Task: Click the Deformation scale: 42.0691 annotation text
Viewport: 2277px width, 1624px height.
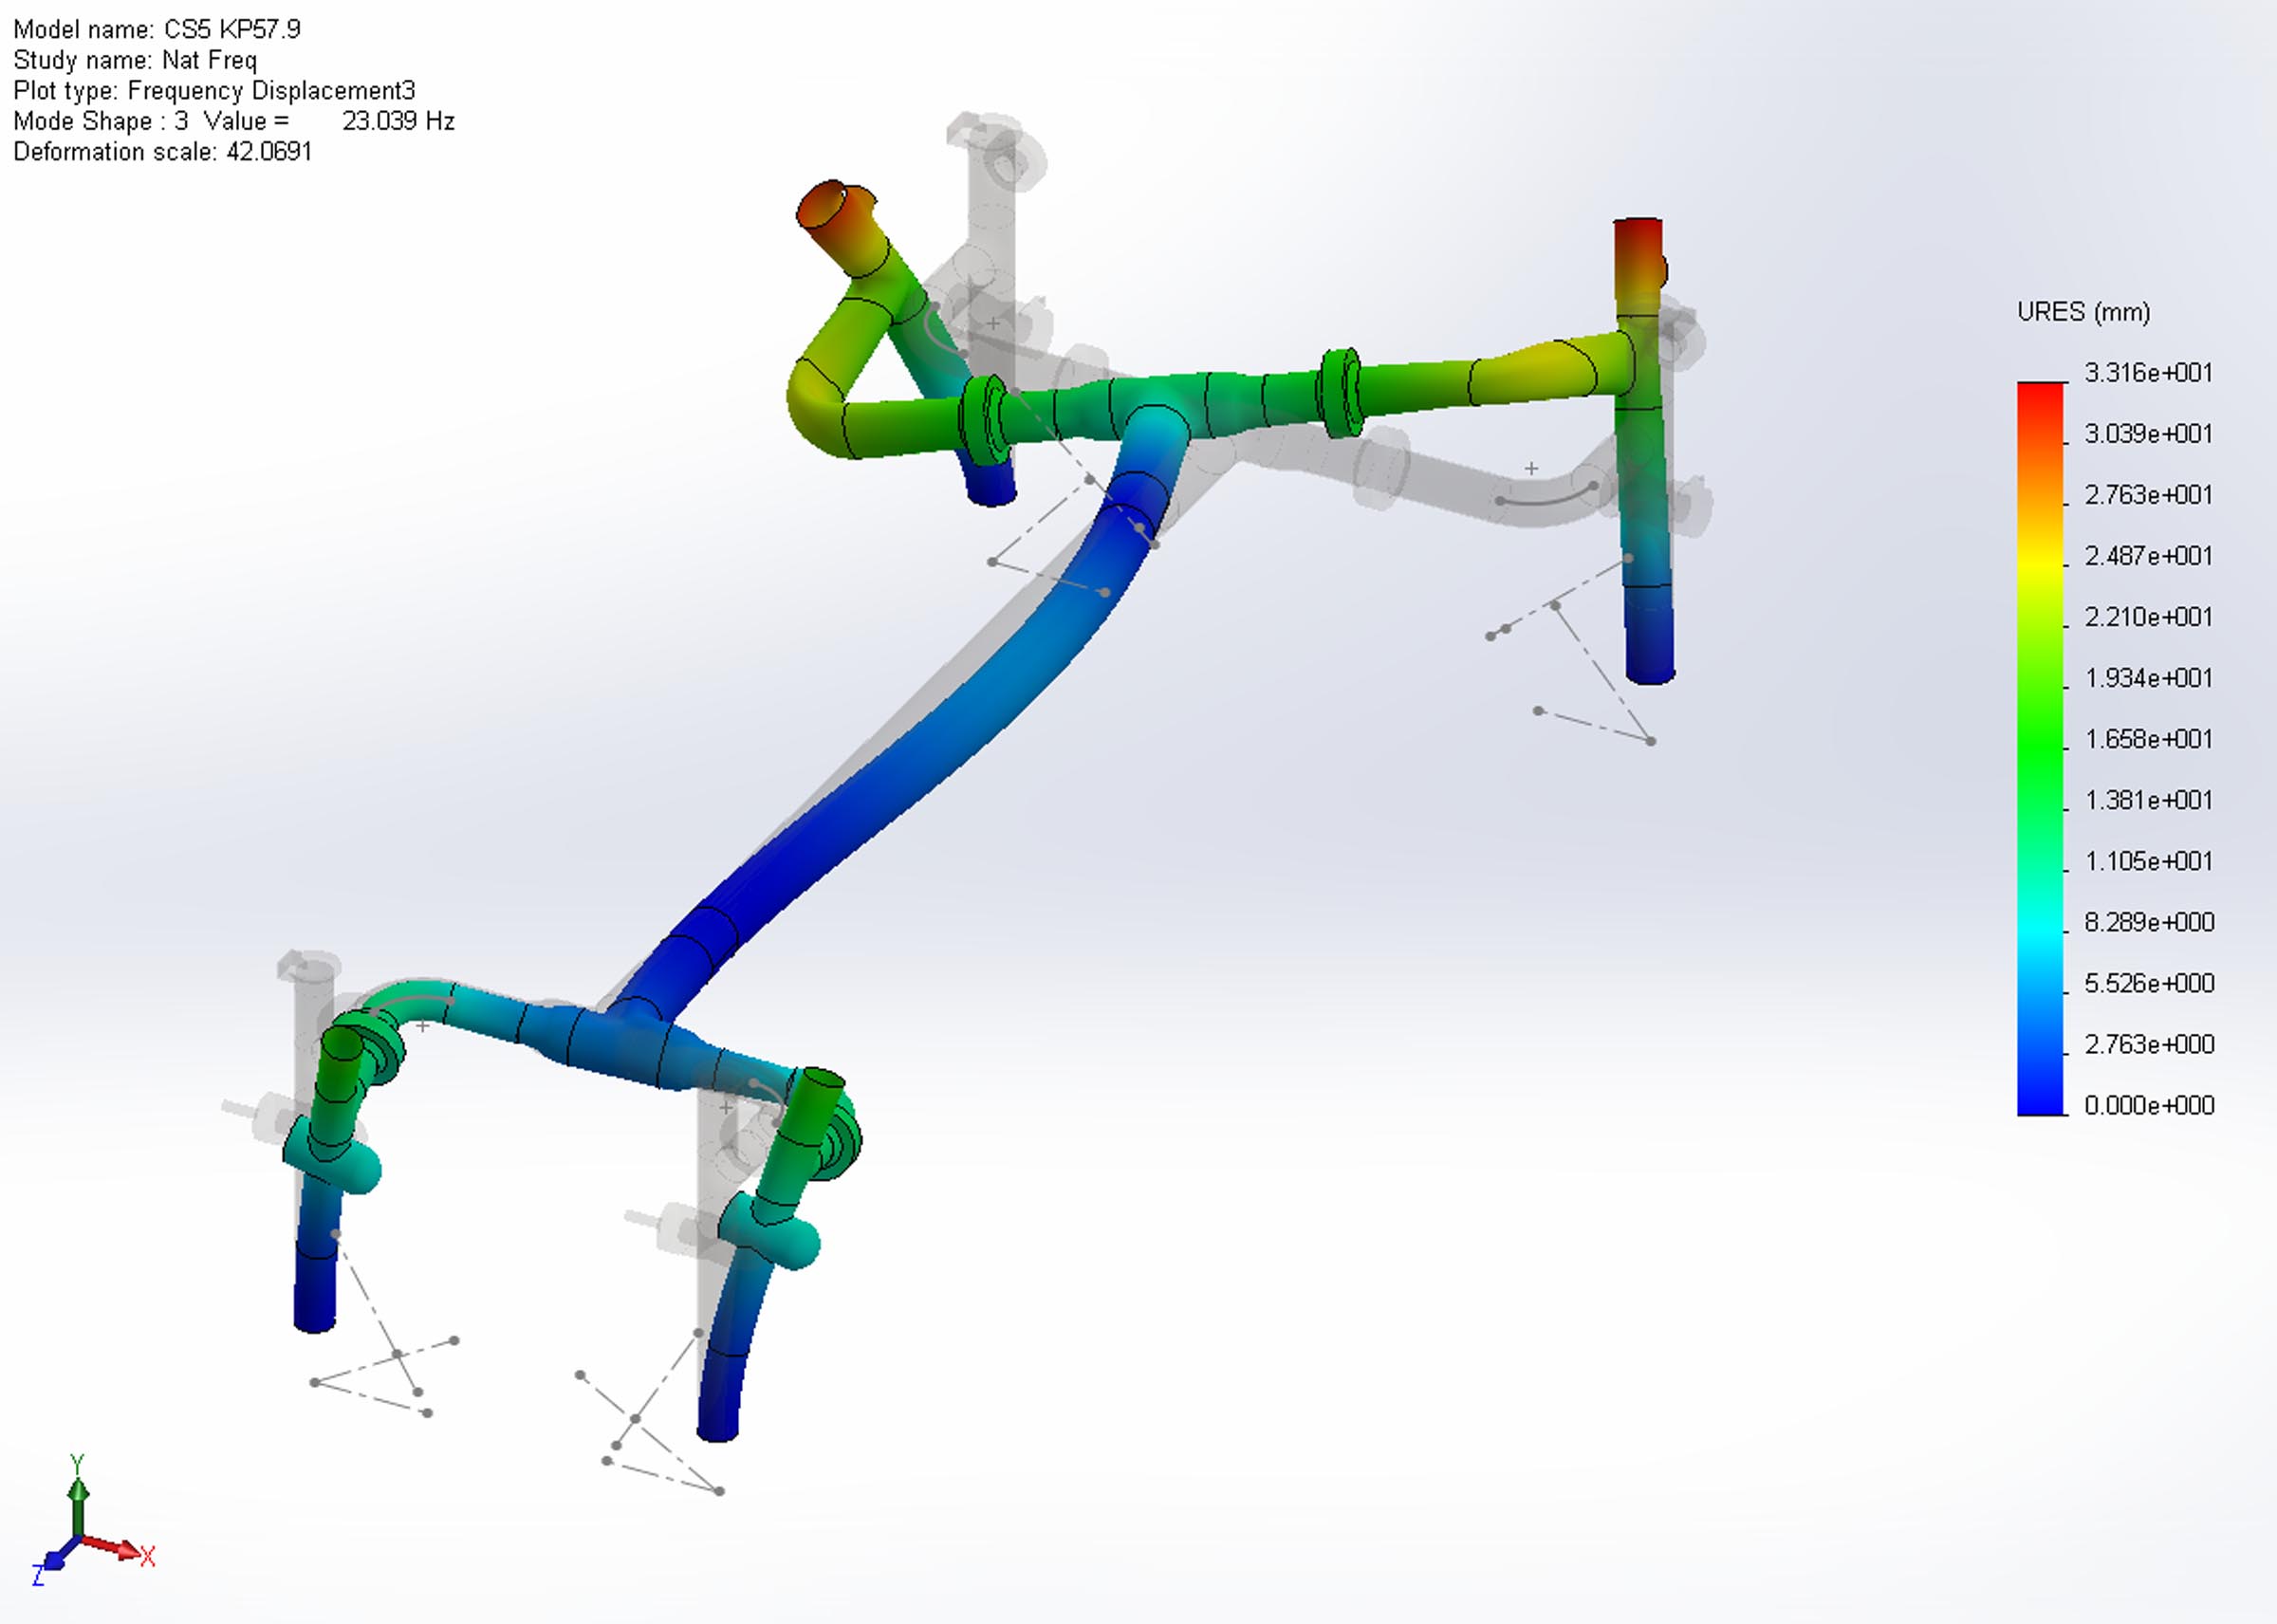Action: tap(160, 152)
